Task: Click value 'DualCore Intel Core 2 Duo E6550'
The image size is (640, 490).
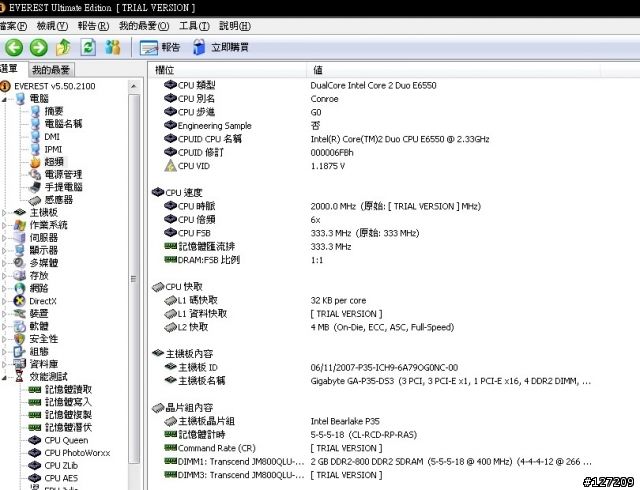Action: (x=373, y=85)
